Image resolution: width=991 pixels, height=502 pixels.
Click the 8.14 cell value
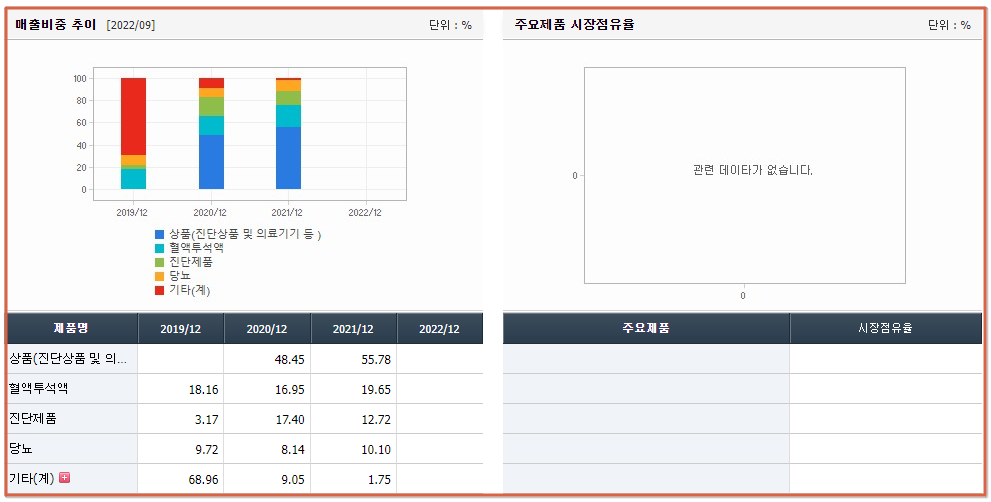293,450
